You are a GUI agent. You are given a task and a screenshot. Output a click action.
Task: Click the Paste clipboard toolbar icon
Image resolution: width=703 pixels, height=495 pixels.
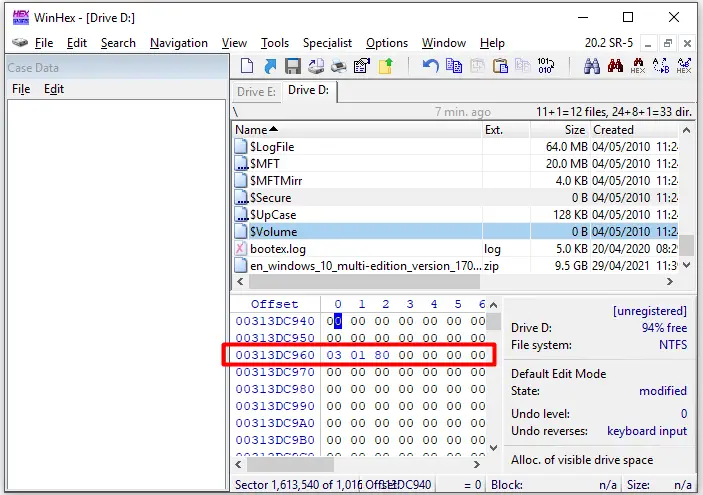click(x=500, y=66)
